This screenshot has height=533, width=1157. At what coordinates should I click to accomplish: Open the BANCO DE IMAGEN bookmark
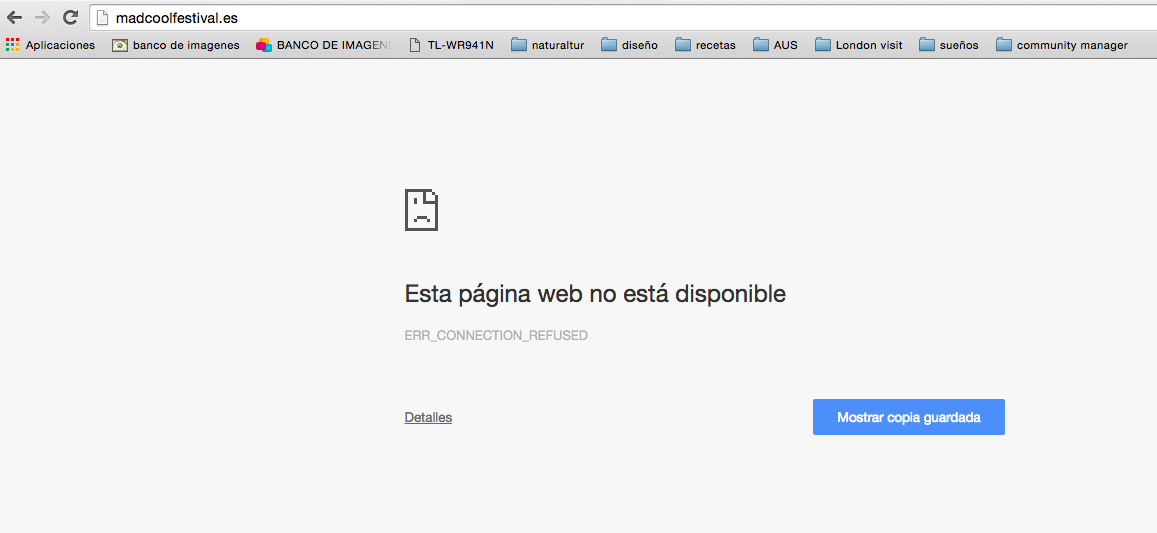point(323,45)
